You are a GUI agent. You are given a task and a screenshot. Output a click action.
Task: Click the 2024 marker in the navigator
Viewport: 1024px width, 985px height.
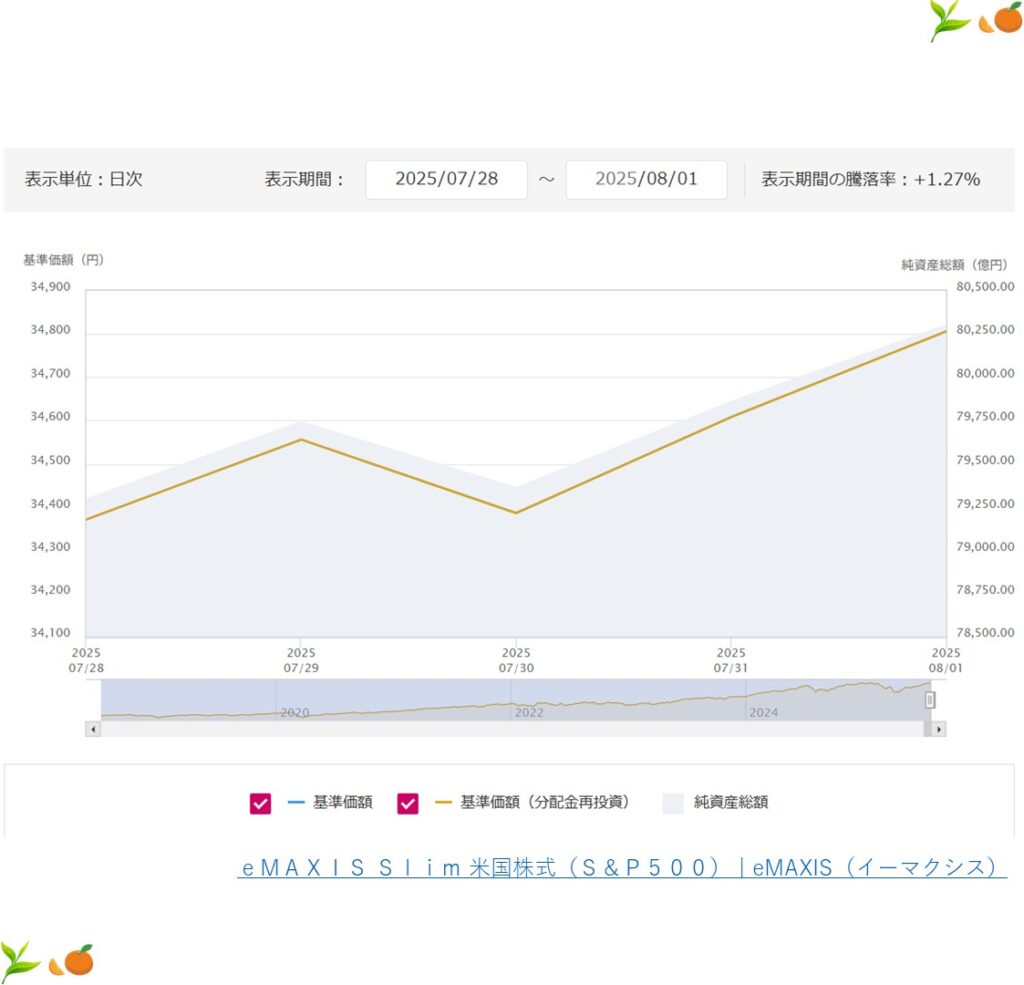point(763,713)
